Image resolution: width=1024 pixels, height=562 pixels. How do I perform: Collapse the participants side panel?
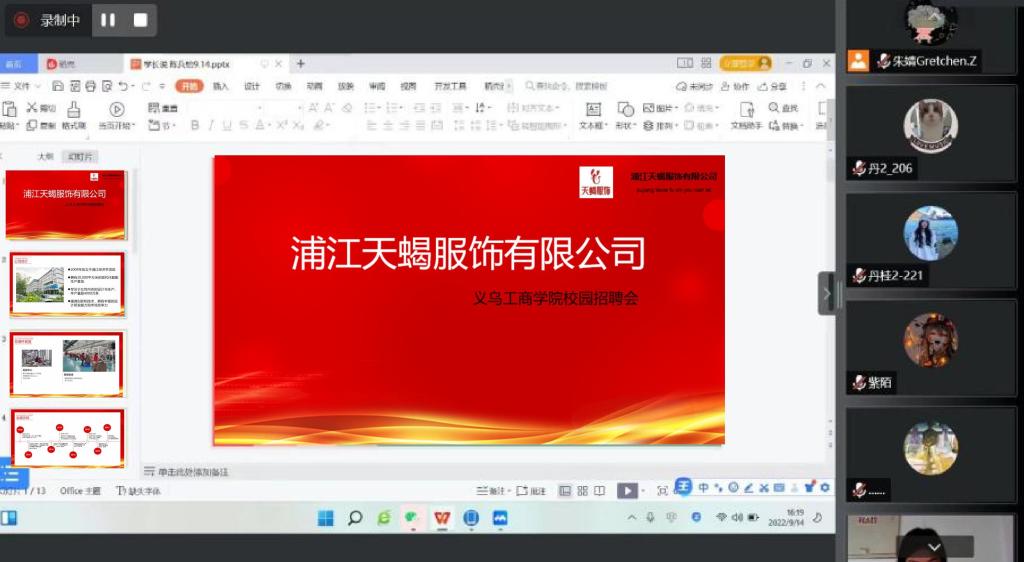click(827, 294)
